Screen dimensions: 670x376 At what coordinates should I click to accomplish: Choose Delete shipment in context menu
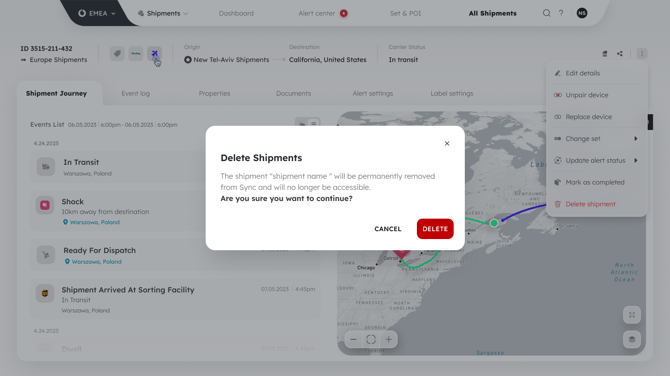coord(597,204)
